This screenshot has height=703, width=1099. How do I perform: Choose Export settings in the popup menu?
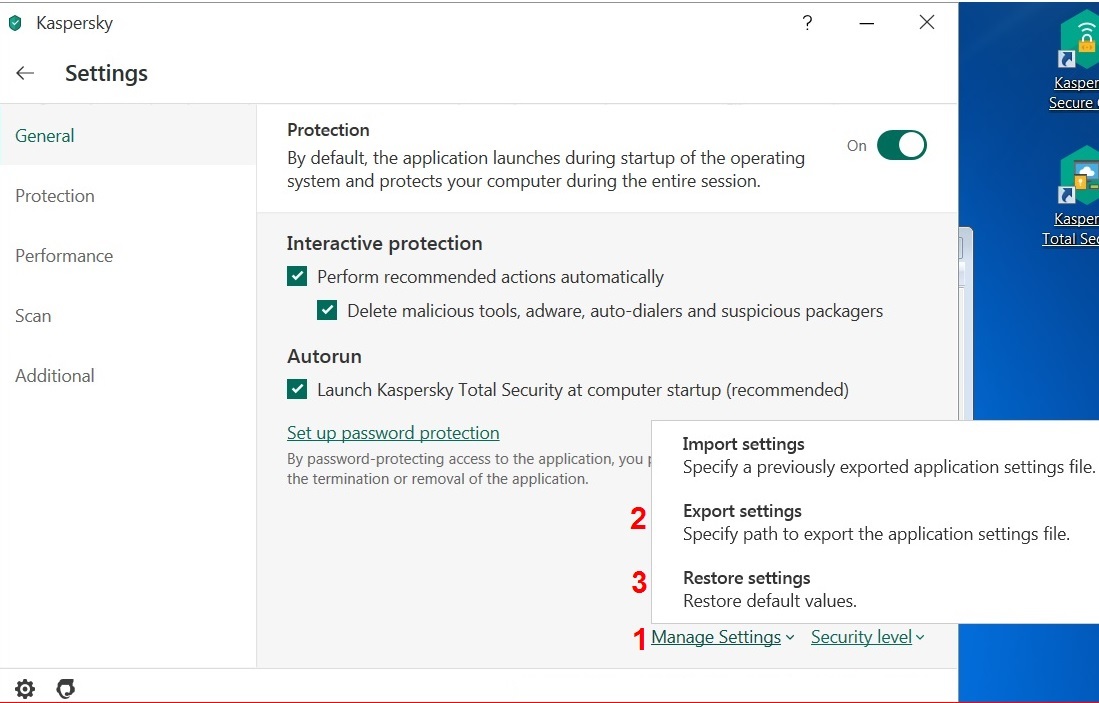[x=742, y=511]
